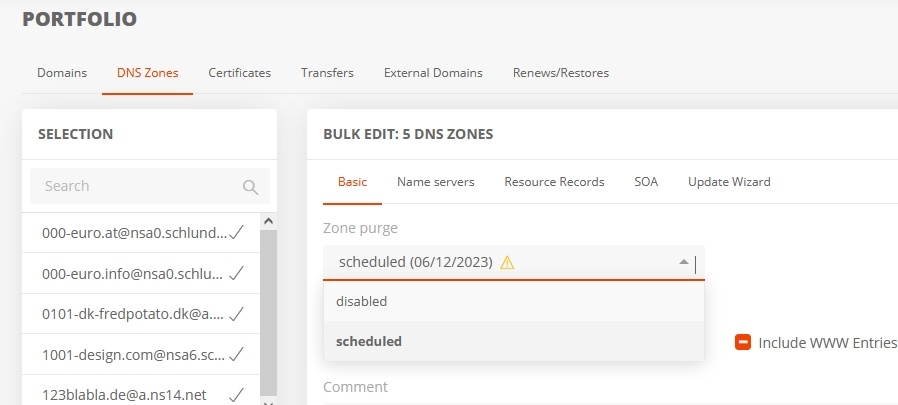
Task: Click the Bulk Edit: 5 DNS Zones heading
Action: pos(408,135)
